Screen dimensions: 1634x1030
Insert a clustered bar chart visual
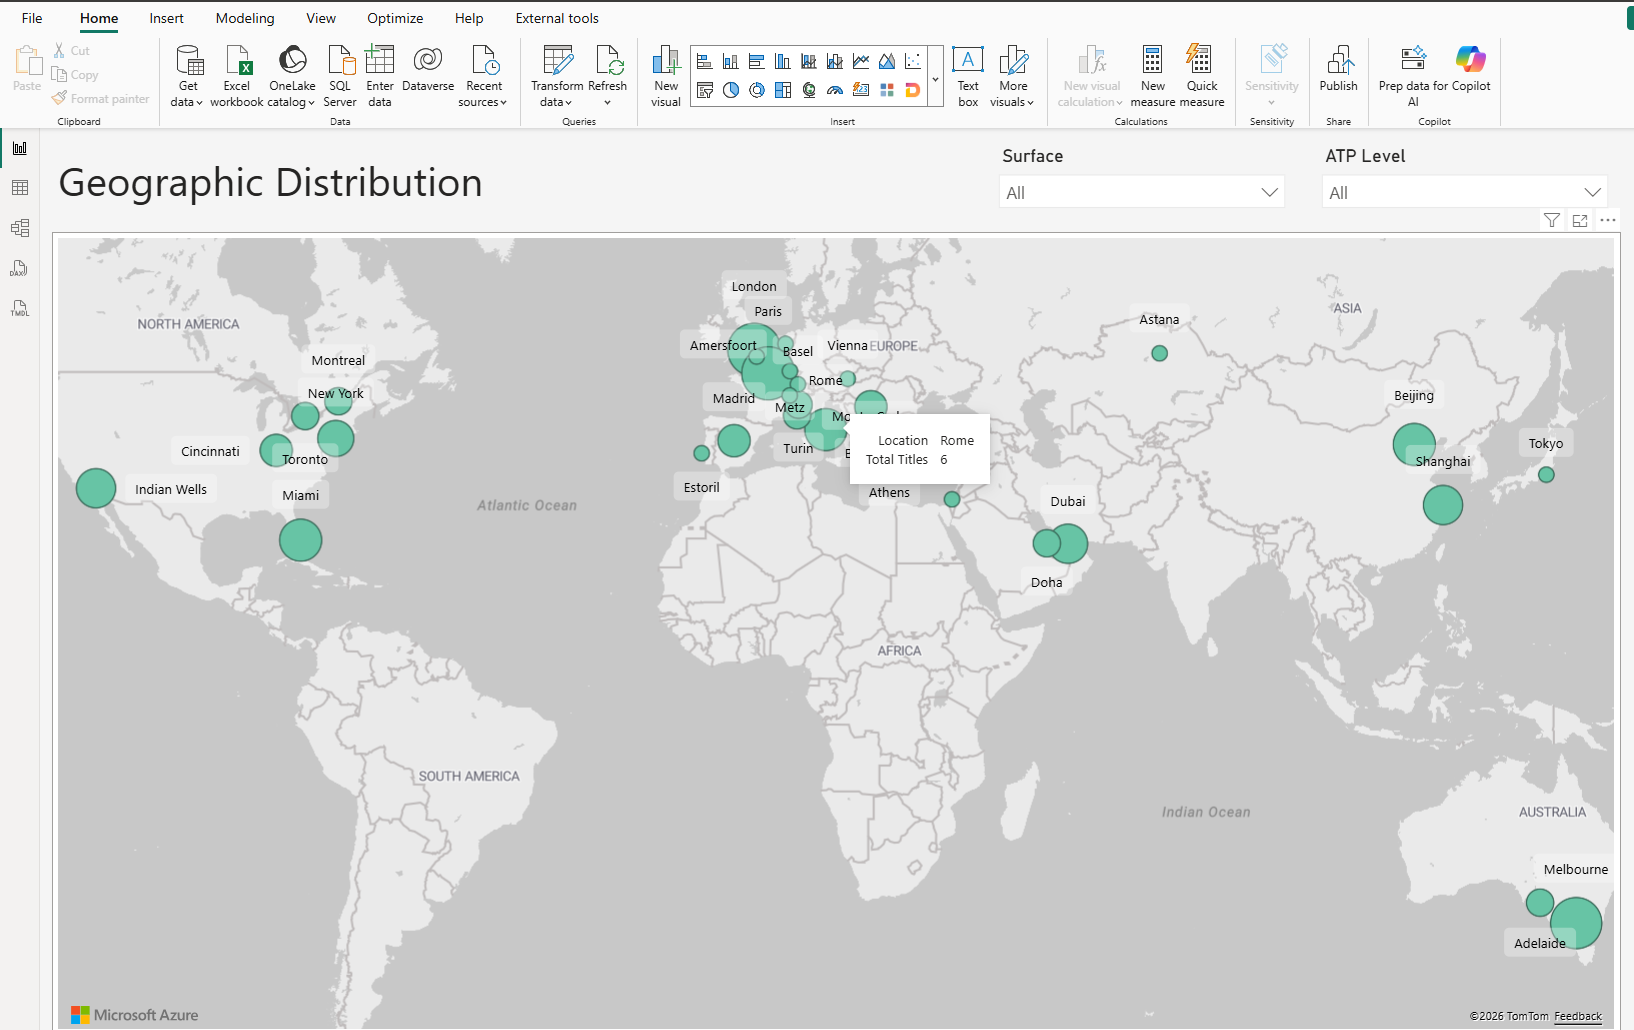(757, 62)
